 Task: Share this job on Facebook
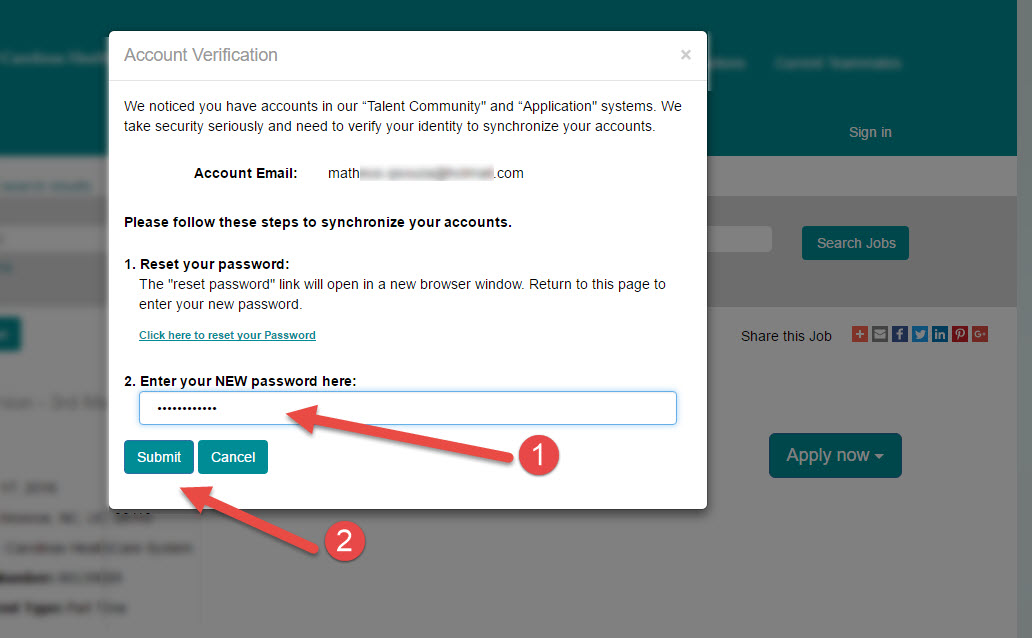900,334
